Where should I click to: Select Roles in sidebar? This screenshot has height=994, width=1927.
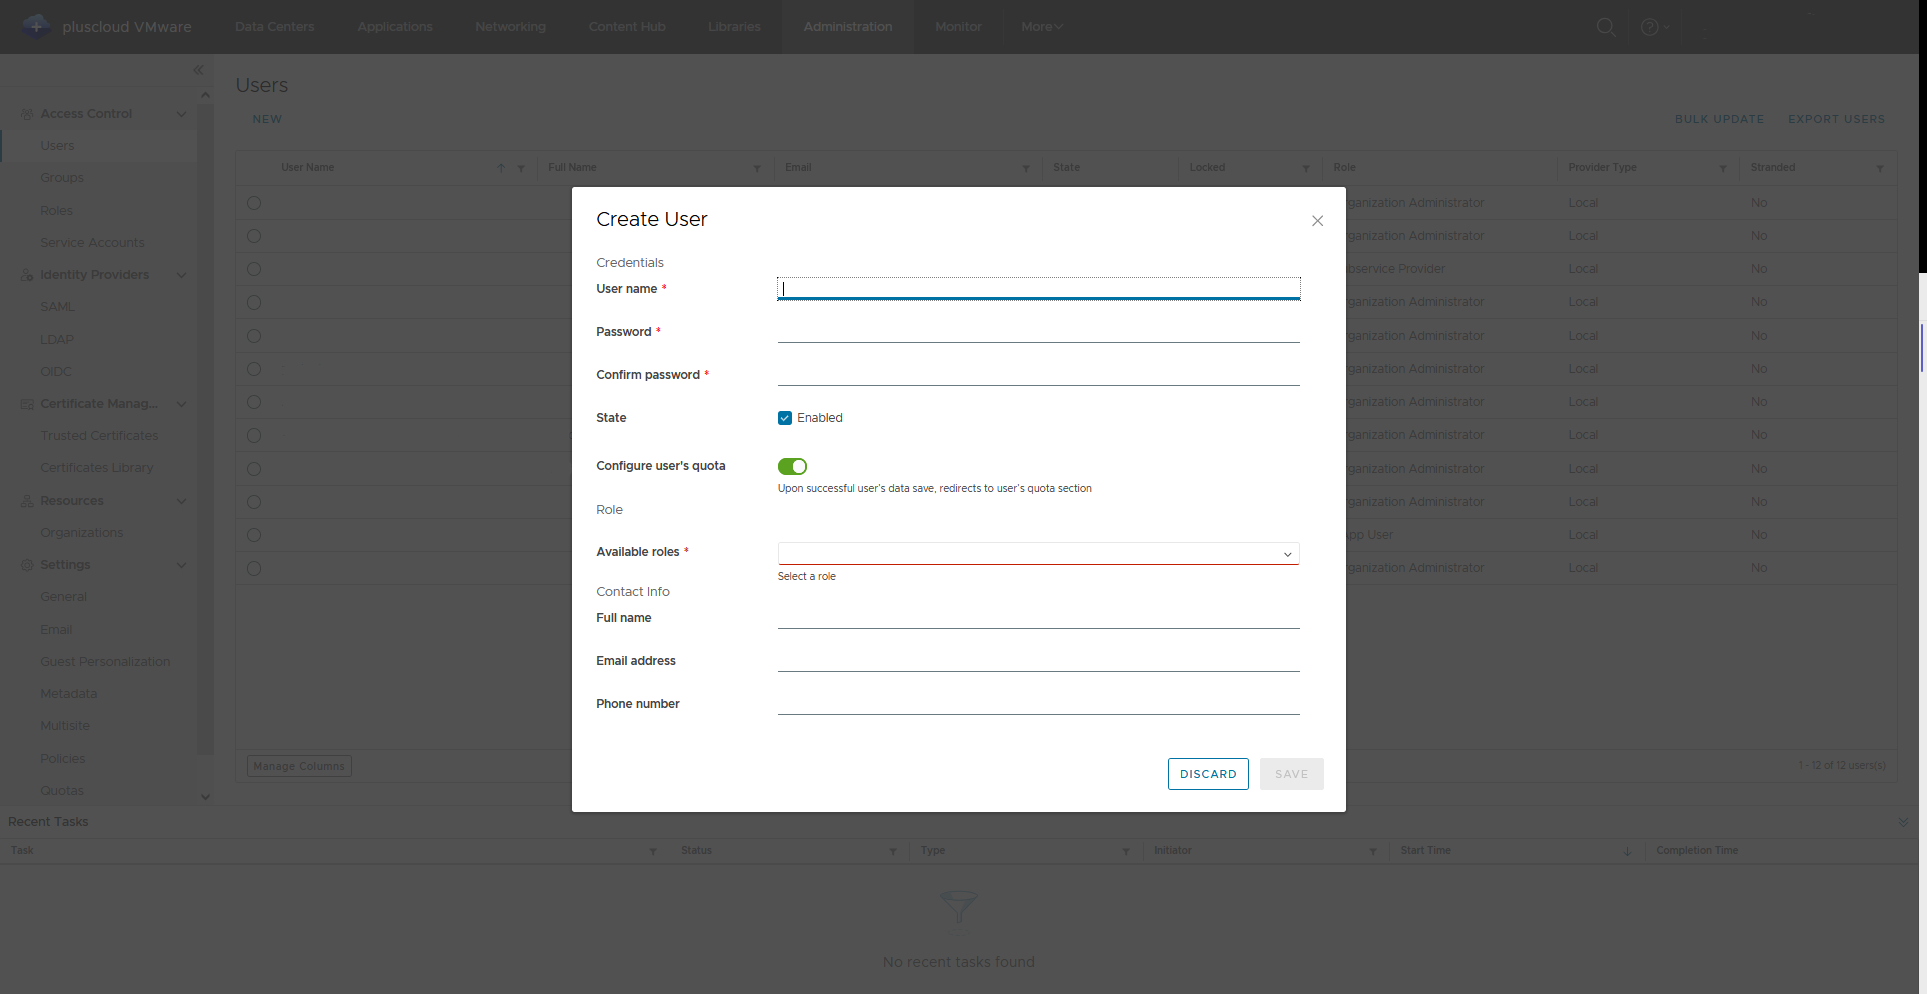(x=56, y=211)
